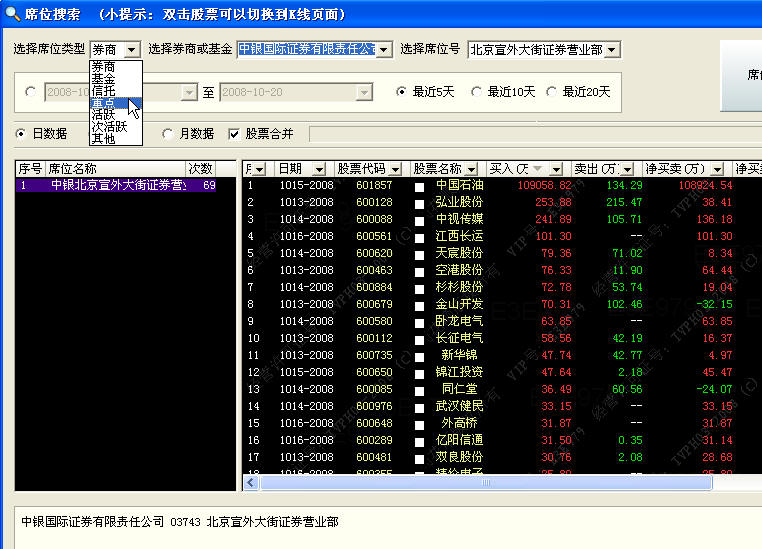Click the left arrow of the horizontal scrollbar
The image size is (762, 549).
pos(250,482)
